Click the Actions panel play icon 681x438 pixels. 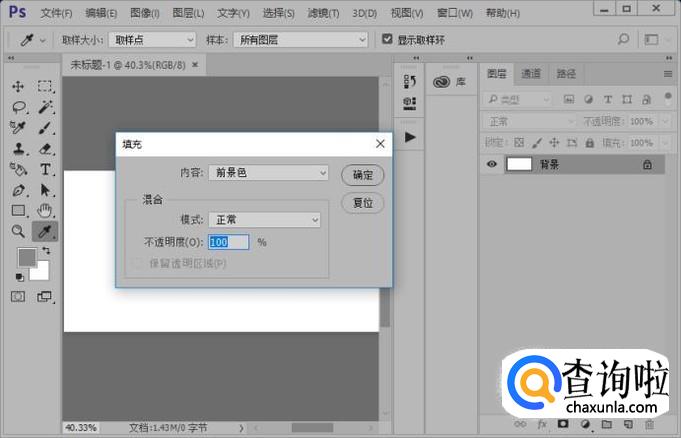[x=410, y=136]
